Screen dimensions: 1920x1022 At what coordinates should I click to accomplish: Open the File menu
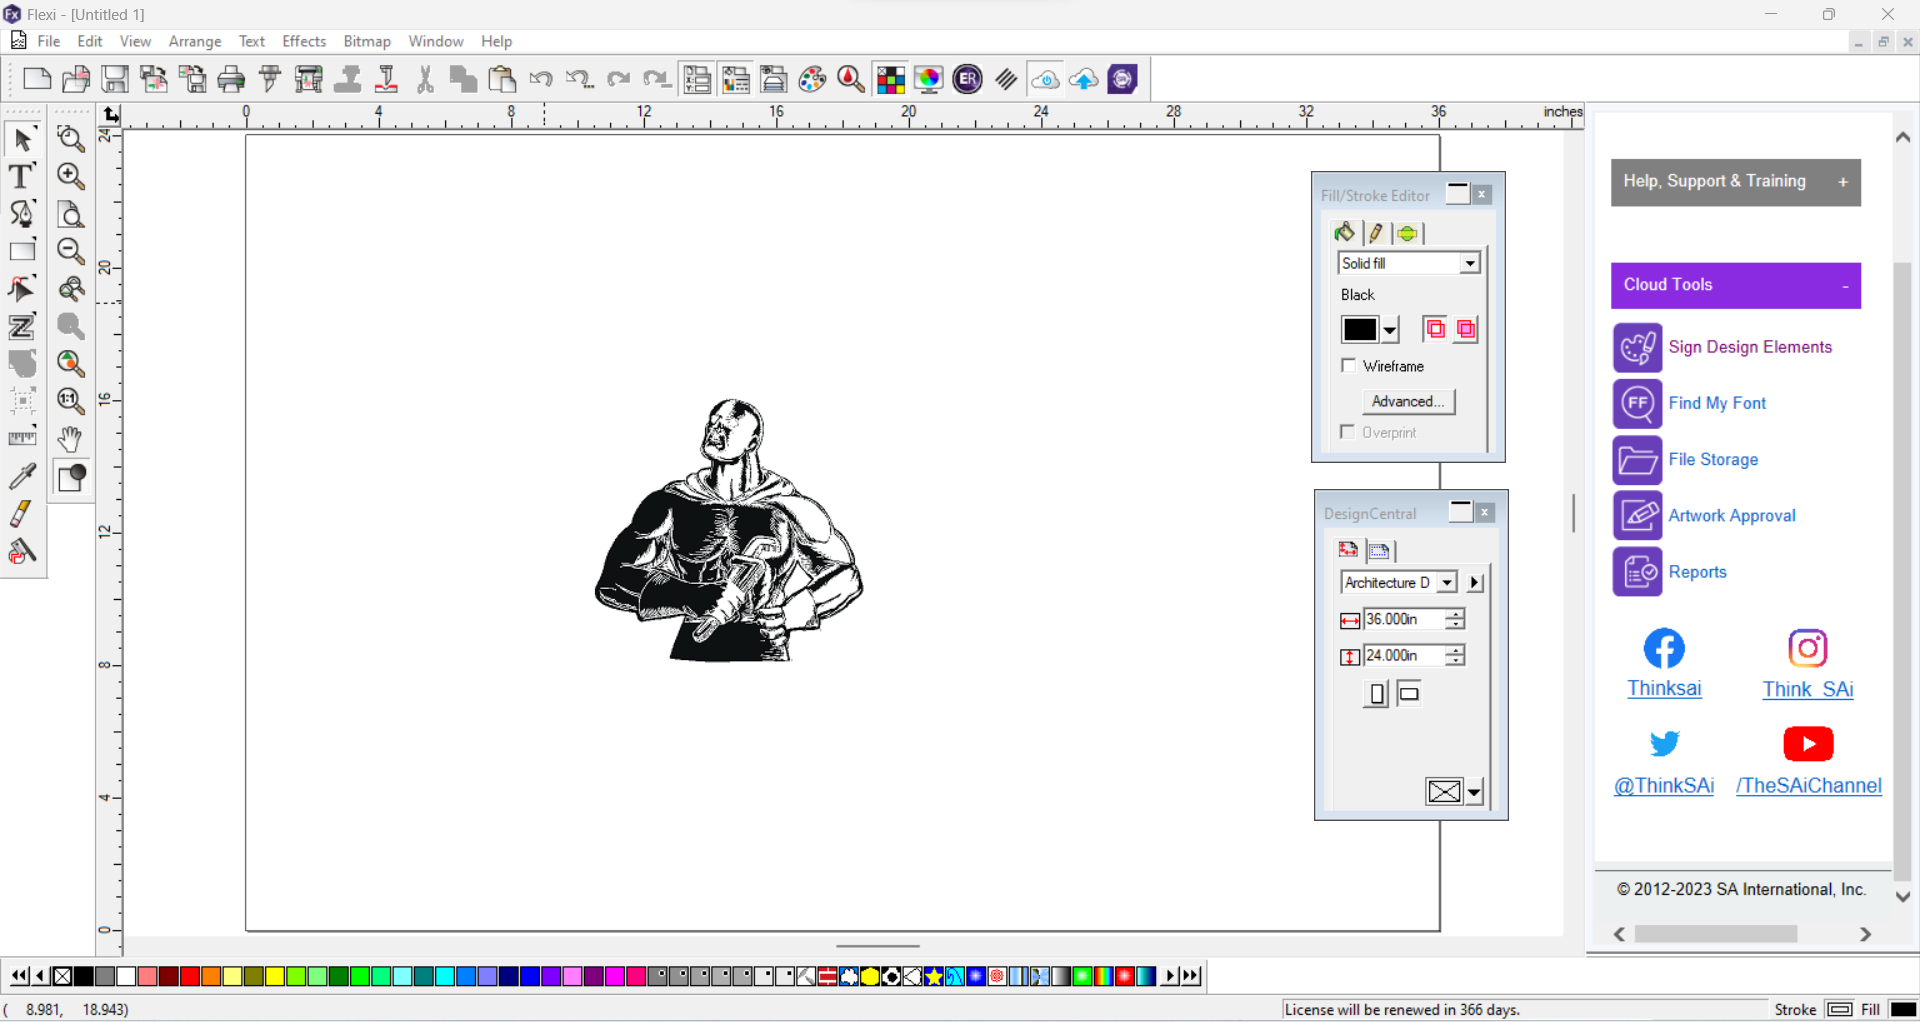tap(49, 41)
